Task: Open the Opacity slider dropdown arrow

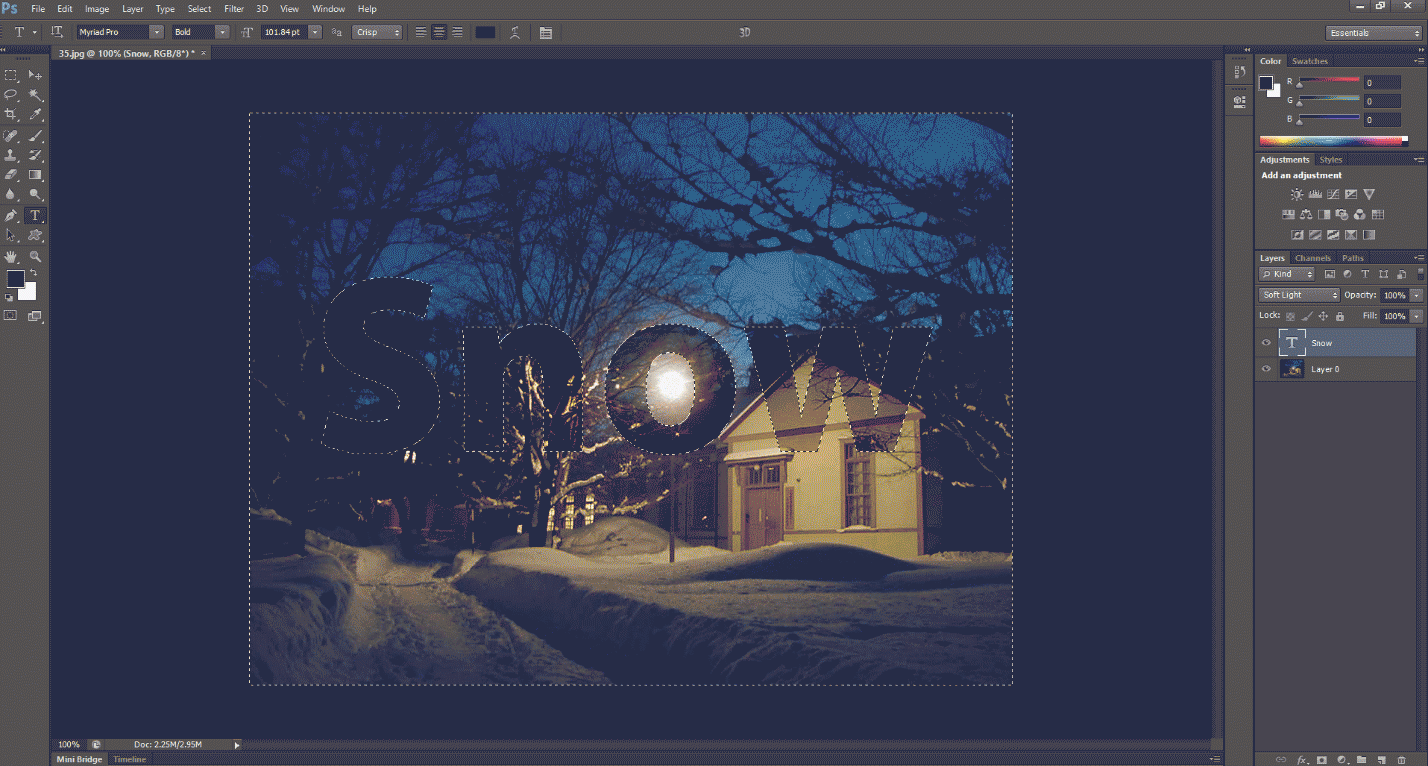Action: click(x=1416, y=295)
